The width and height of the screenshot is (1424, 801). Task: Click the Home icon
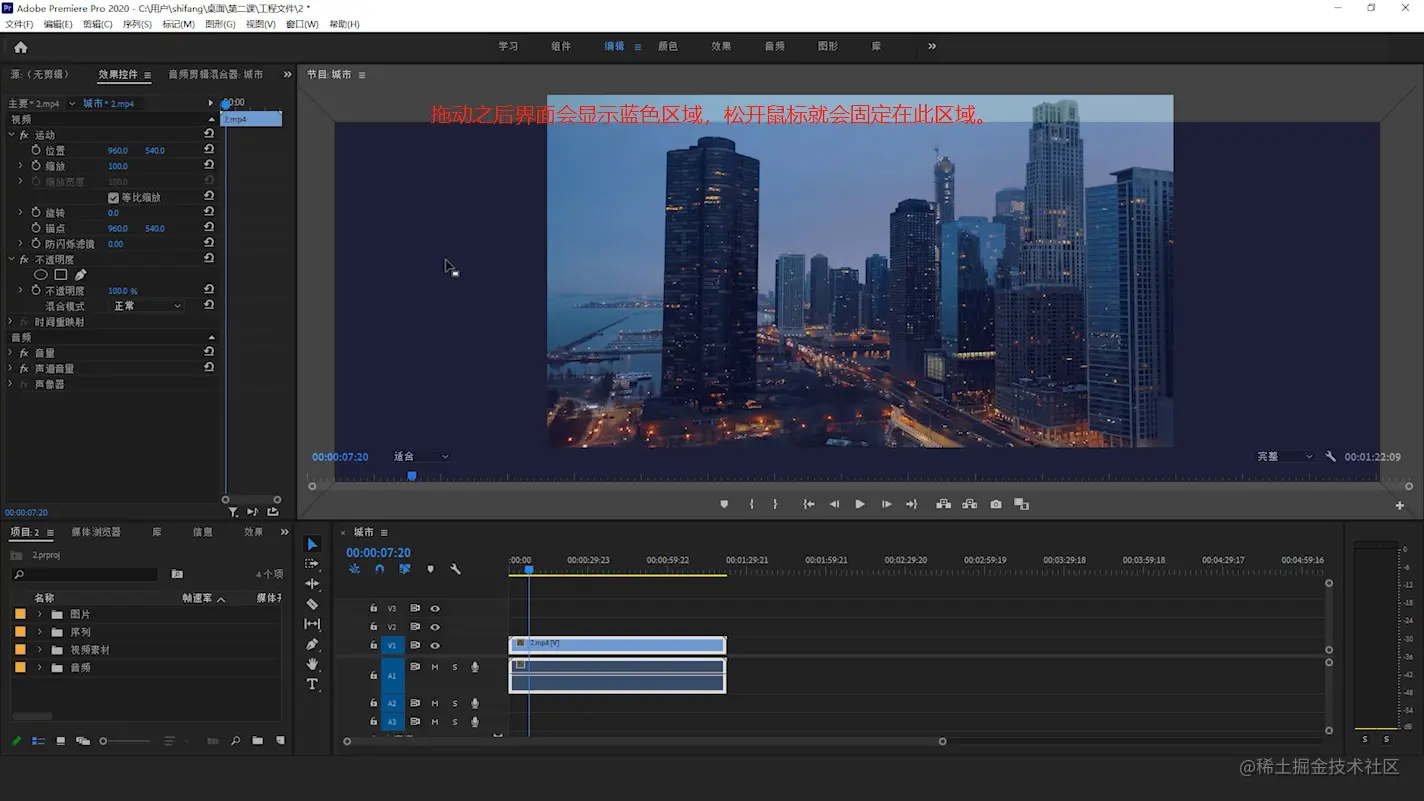pyautogui.click(x=21, y=47)
